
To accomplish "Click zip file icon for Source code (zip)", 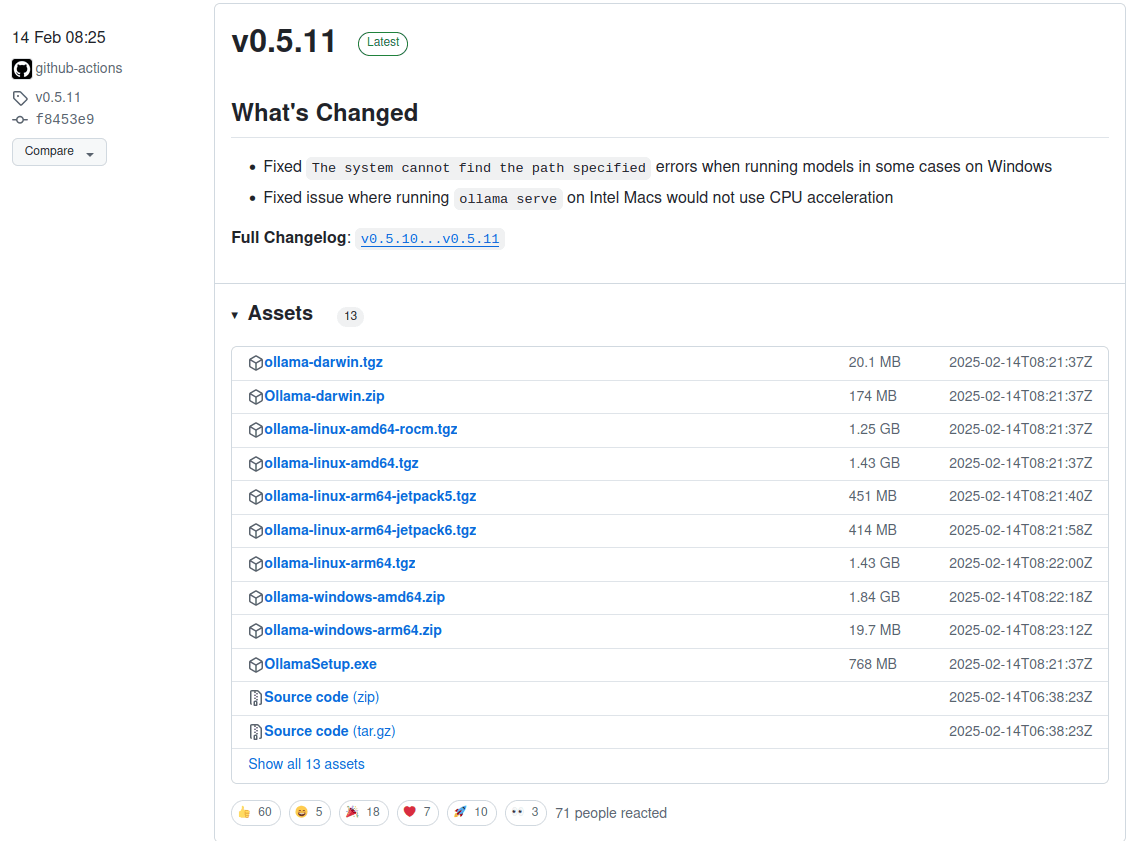I will tap(256, 698).
